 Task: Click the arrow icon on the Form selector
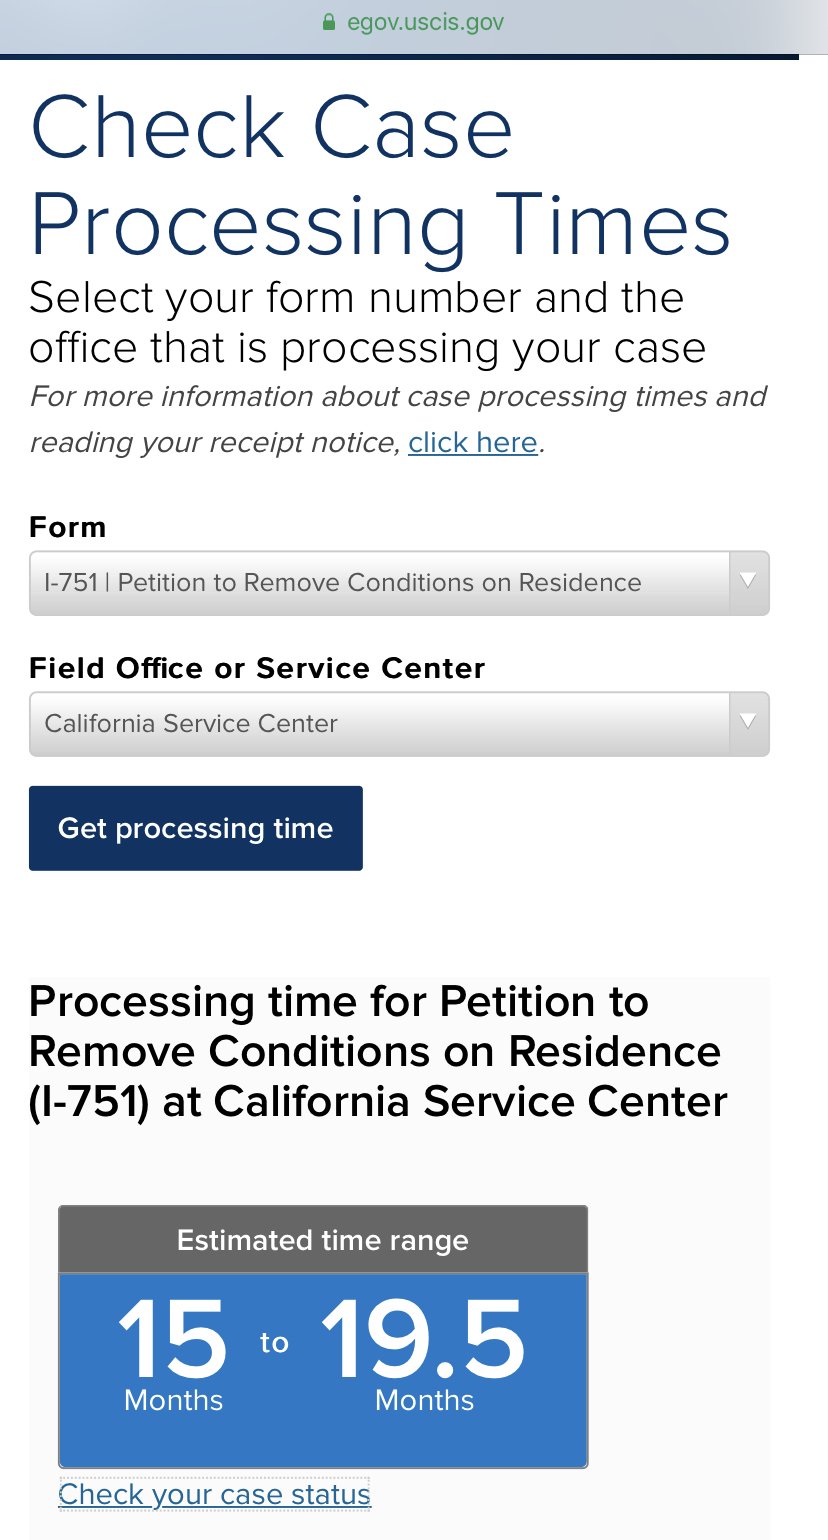pyautogui.click(x=749, y=582)
